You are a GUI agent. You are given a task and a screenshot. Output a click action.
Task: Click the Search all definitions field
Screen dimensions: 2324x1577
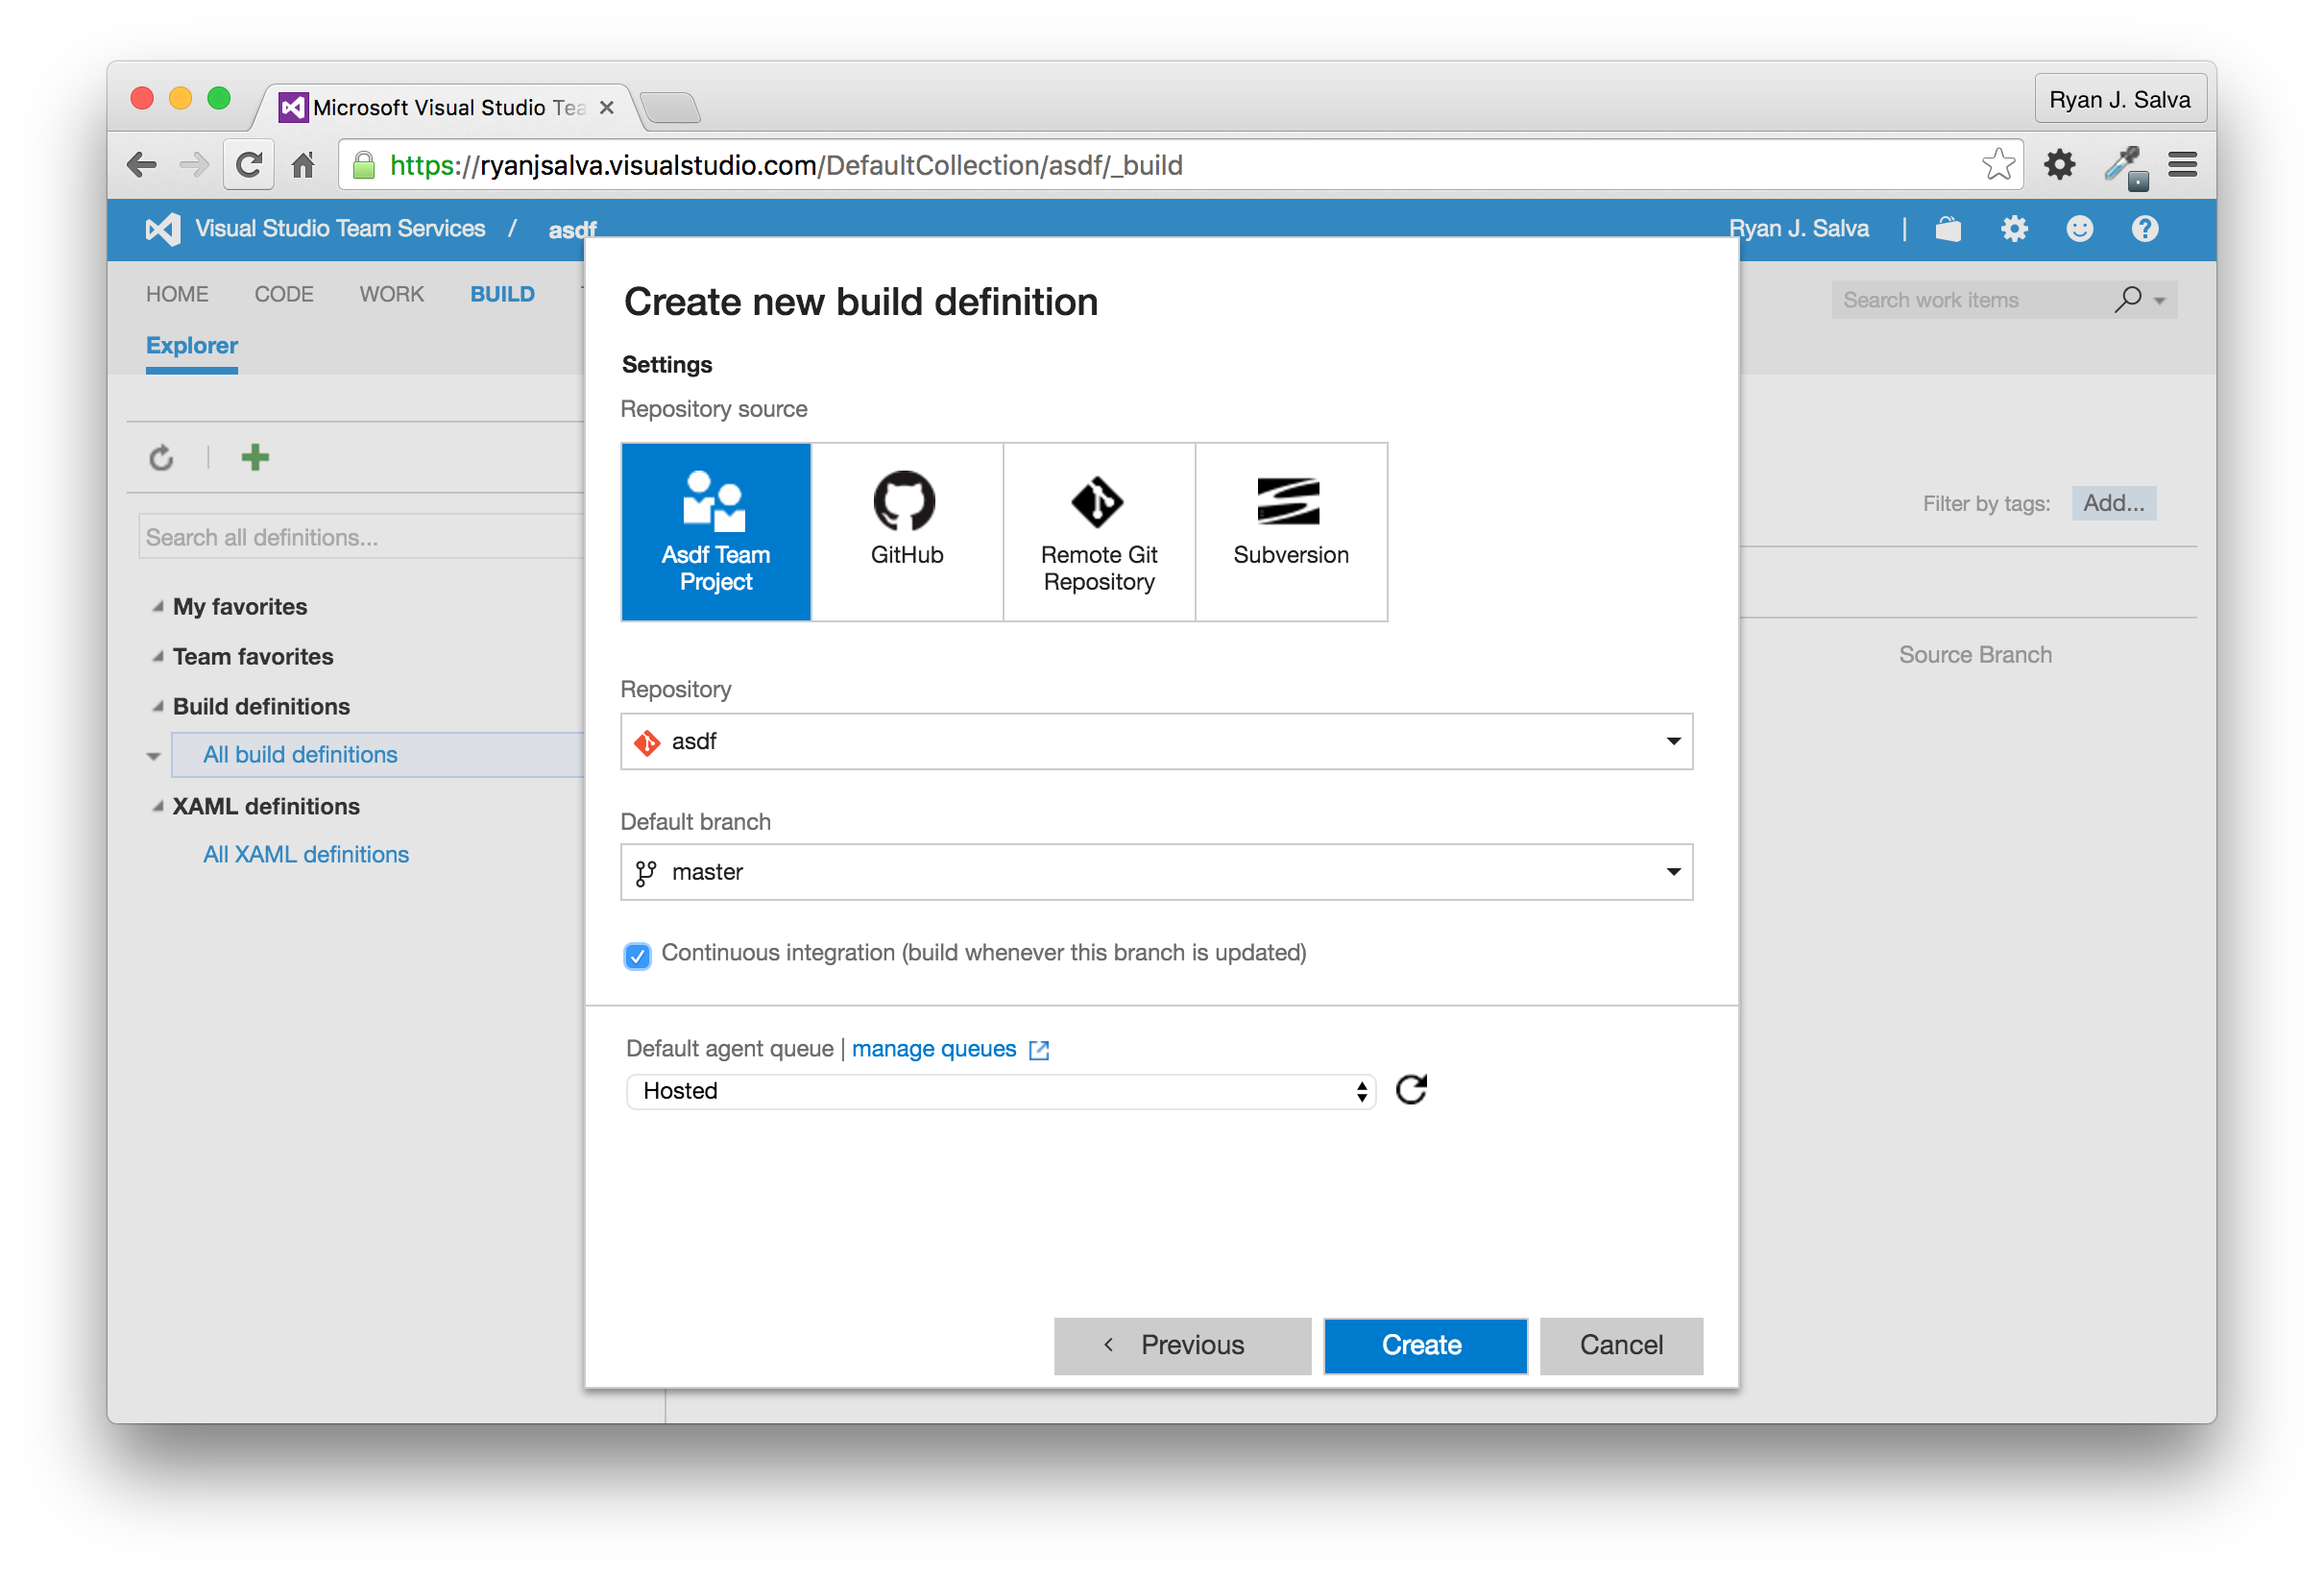(360, 537)
